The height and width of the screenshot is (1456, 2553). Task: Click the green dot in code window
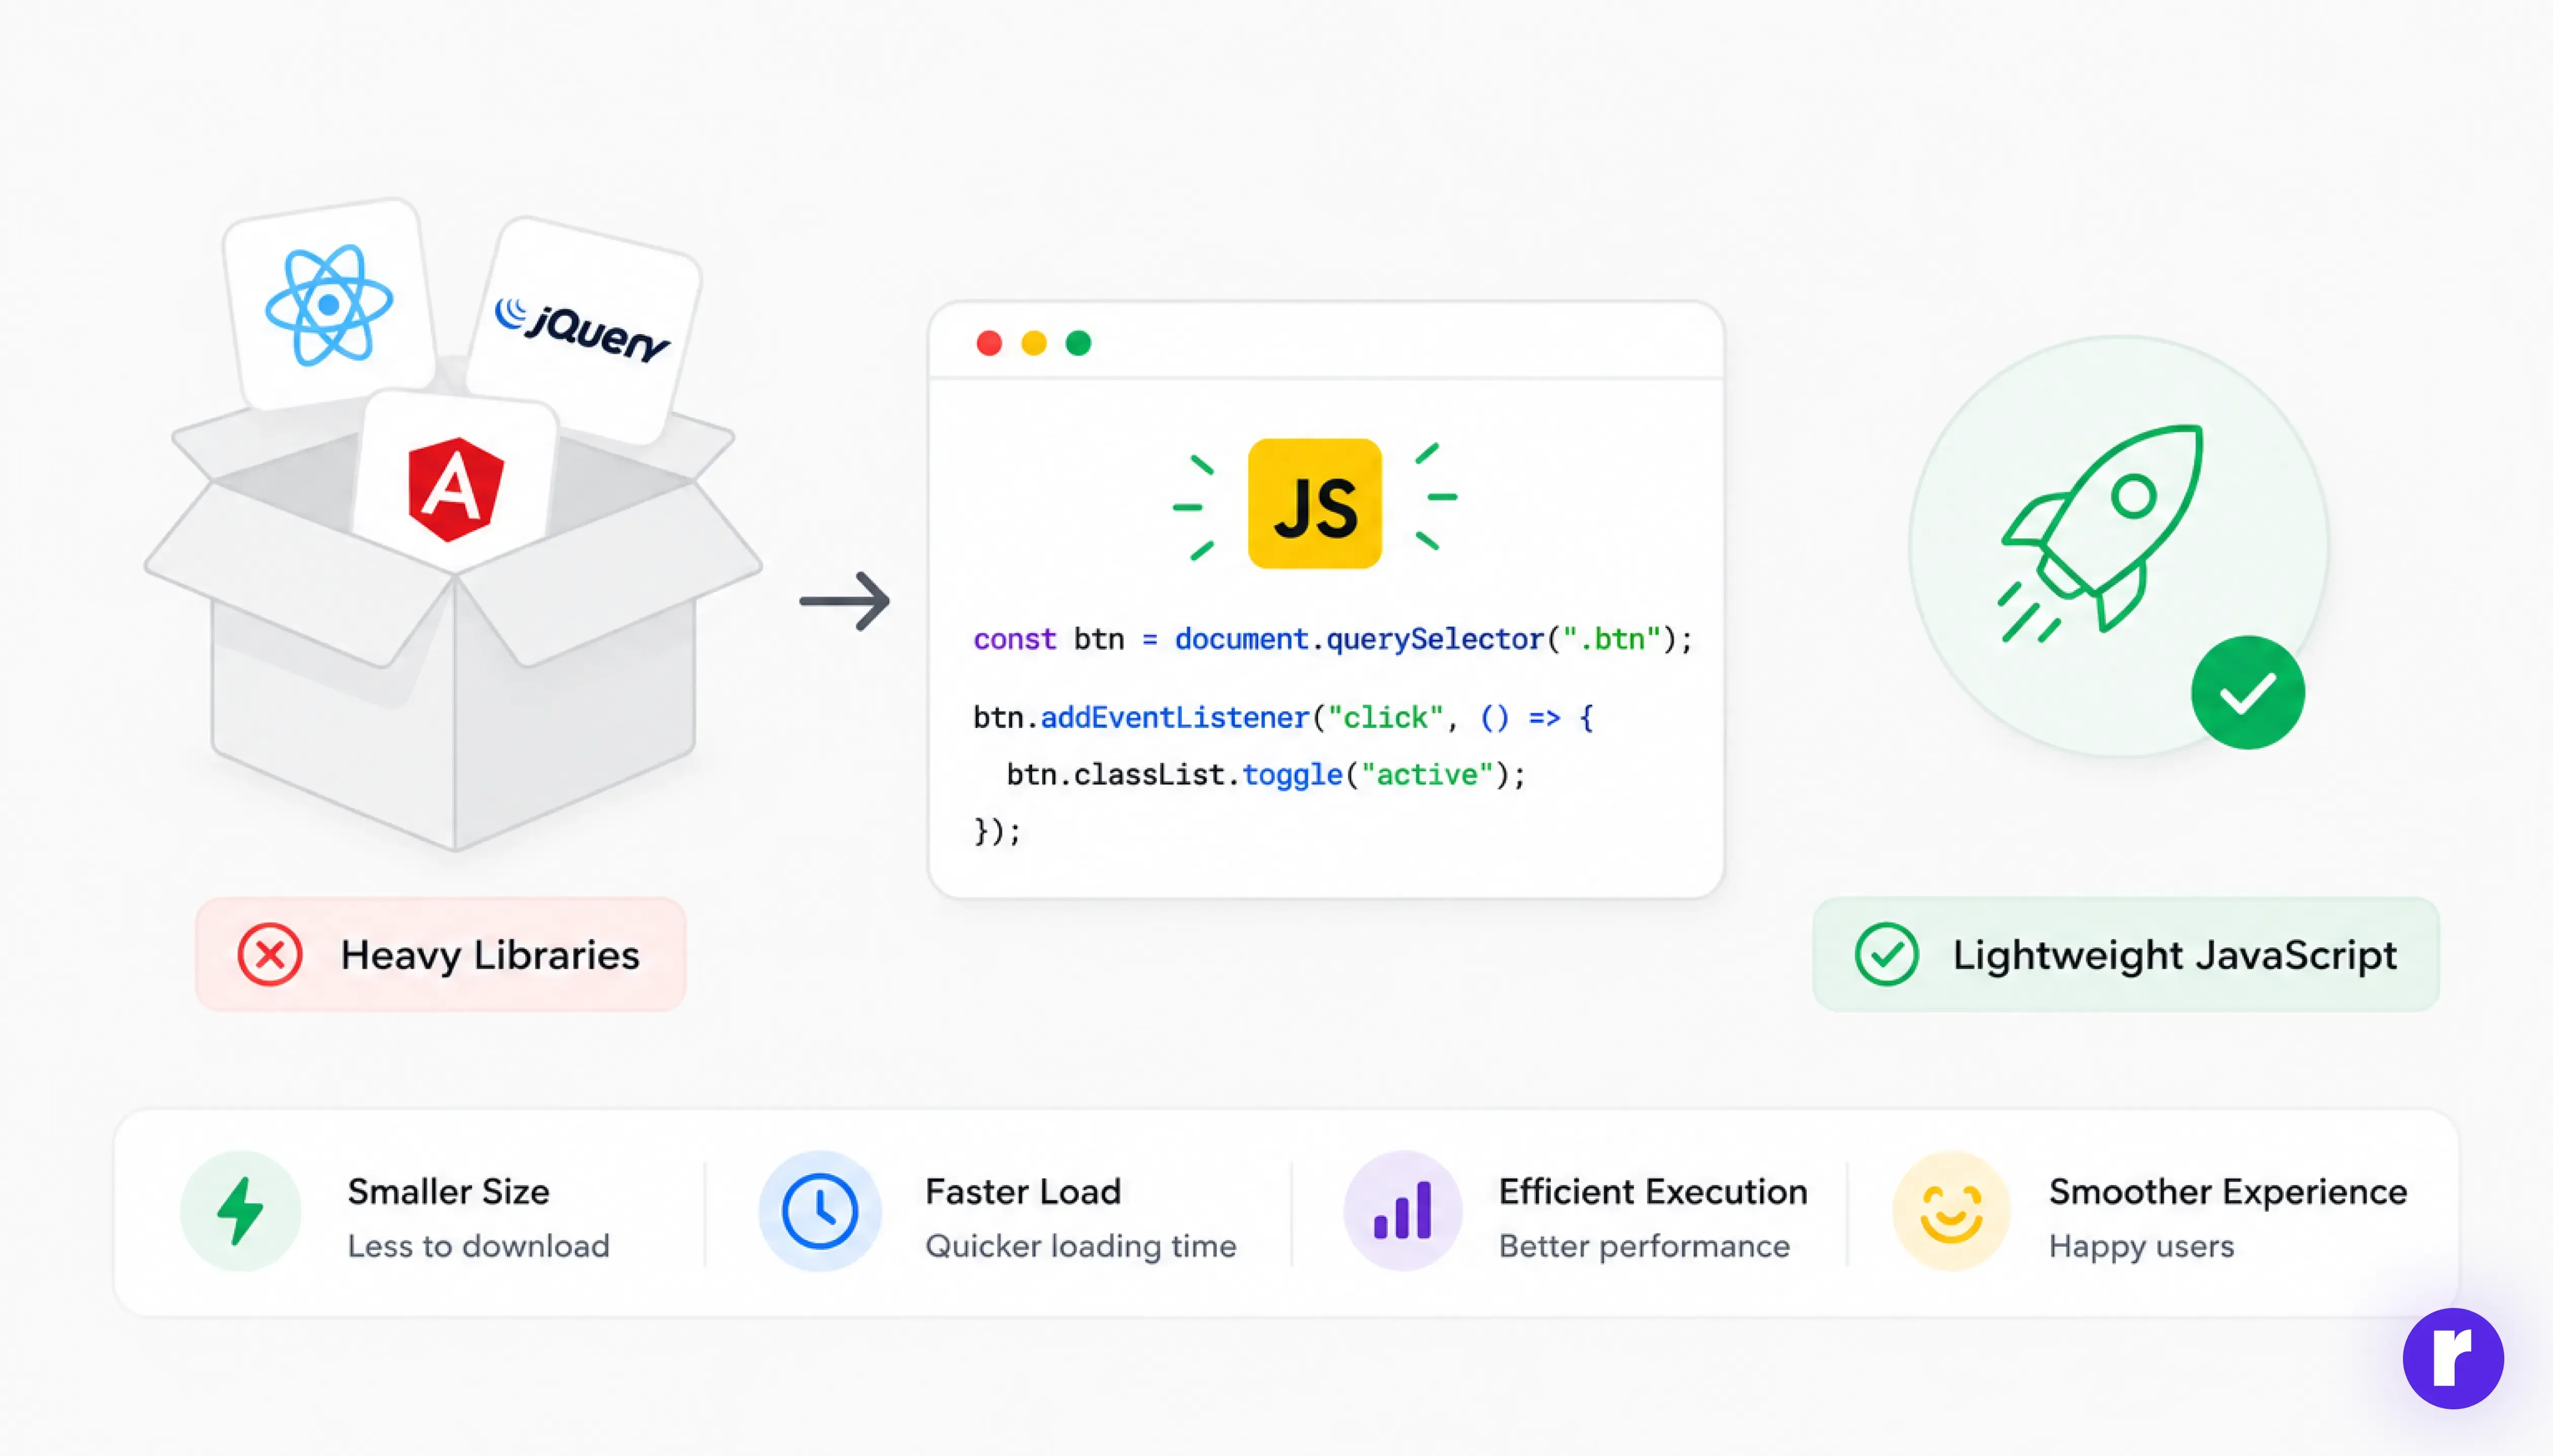click(1078, 343)
